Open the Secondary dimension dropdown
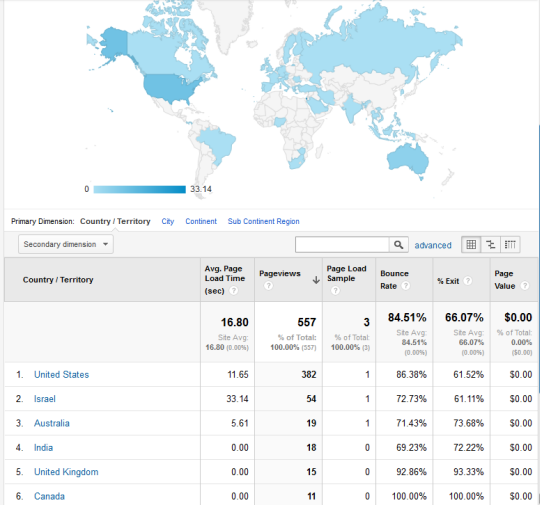This screenshot has height=505, width=540. pos(66,244)
